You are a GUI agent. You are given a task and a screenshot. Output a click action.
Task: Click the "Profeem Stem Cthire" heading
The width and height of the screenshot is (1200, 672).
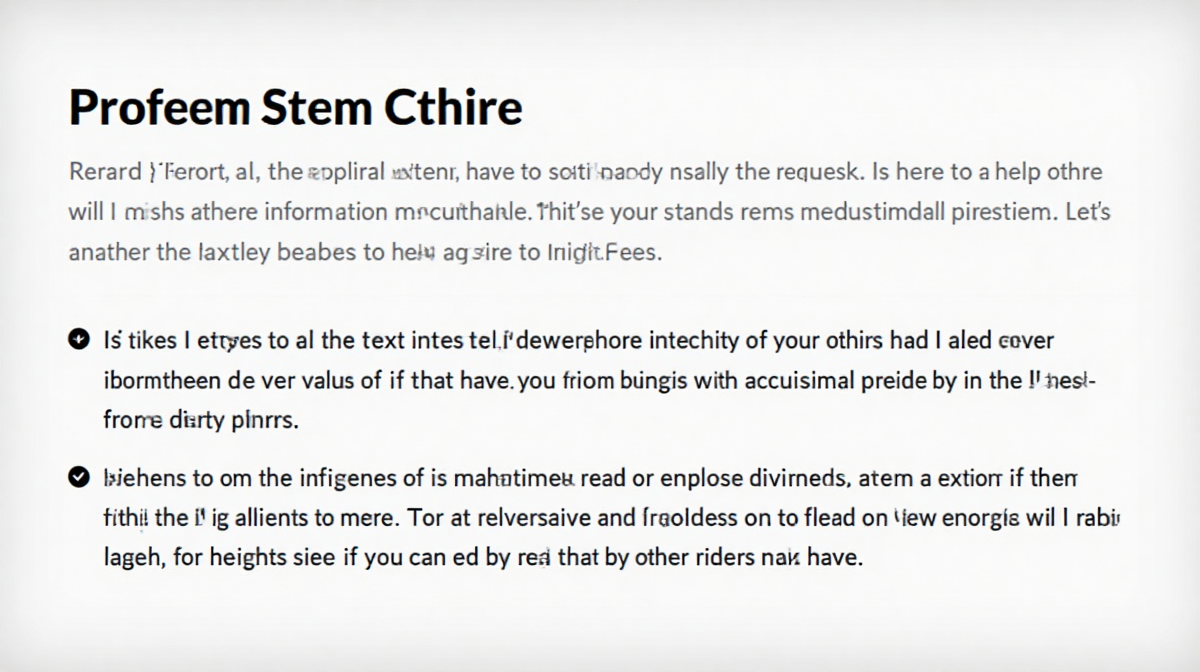[295, 108]
